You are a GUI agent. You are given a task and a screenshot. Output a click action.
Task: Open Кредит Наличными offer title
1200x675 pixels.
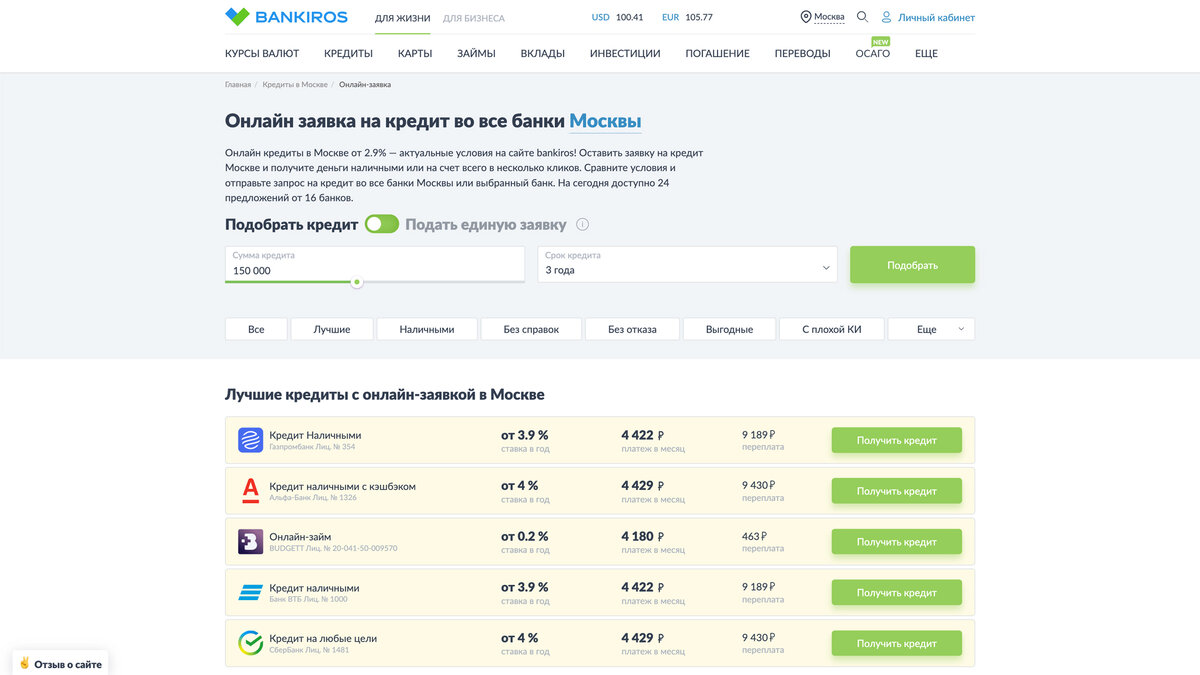click(315, 435)
